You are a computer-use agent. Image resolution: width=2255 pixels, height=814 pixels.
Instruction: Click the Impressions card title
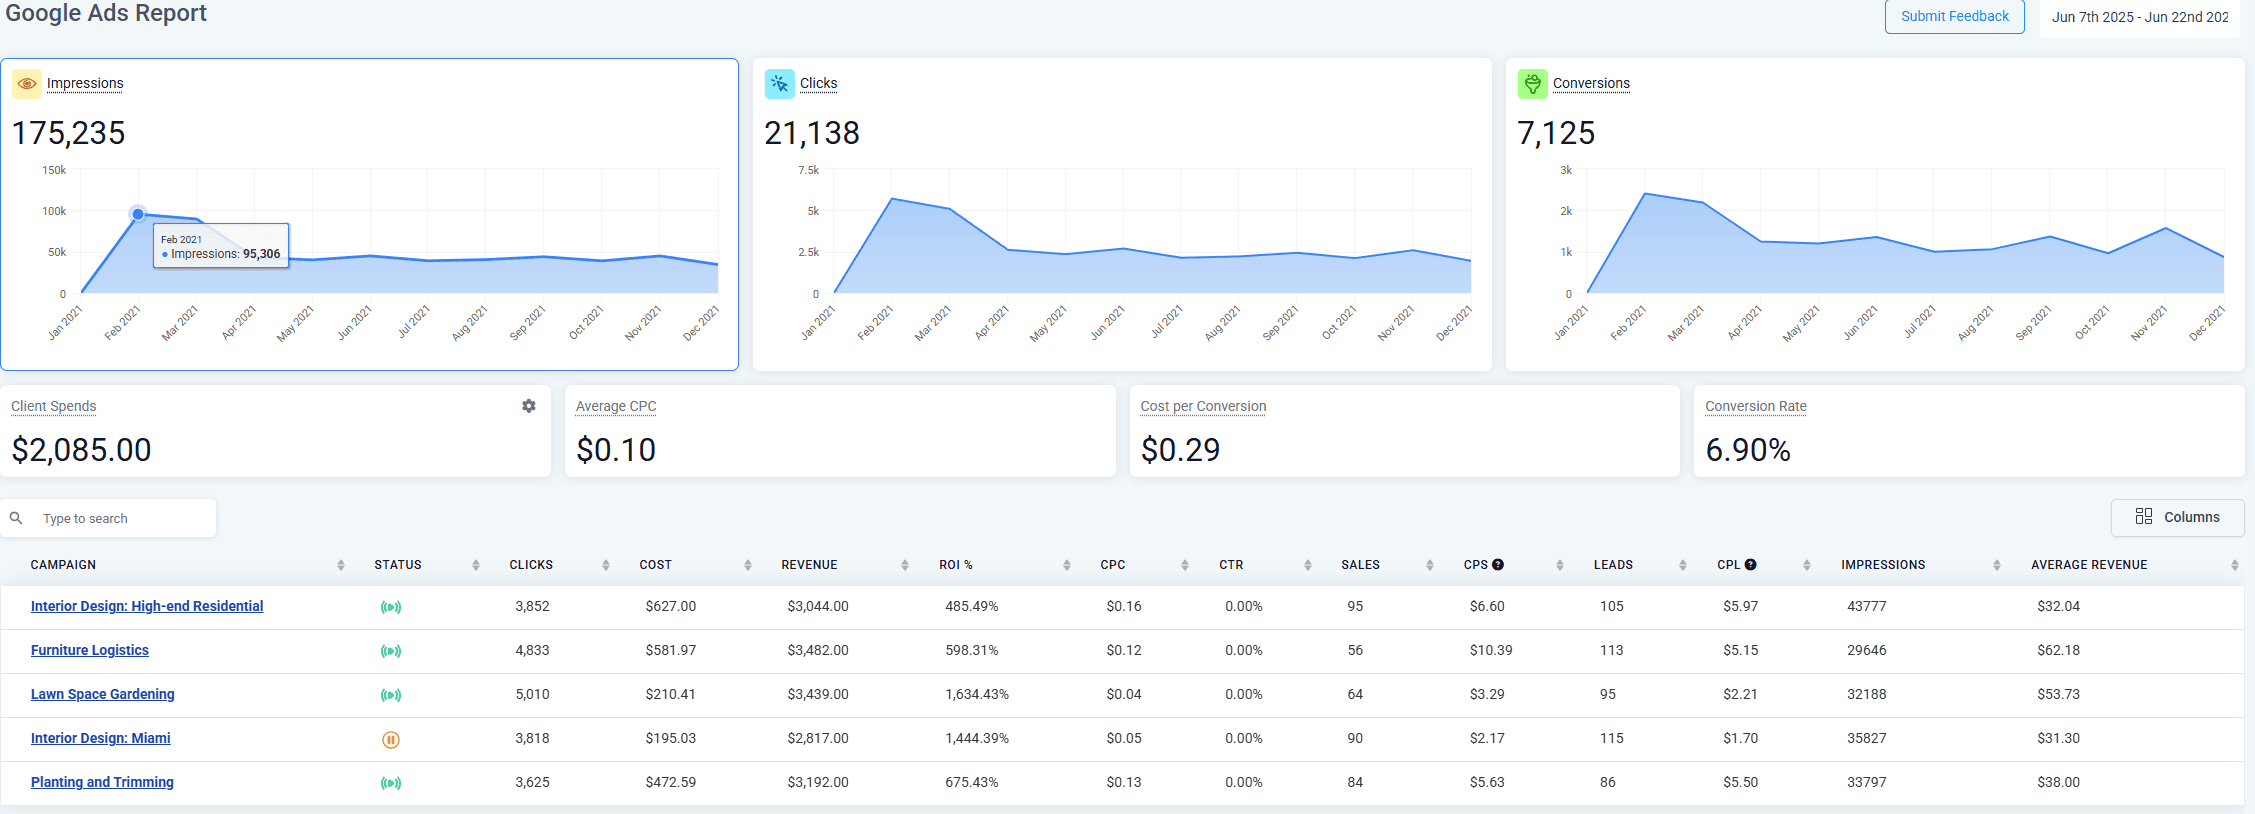point(85,83)
